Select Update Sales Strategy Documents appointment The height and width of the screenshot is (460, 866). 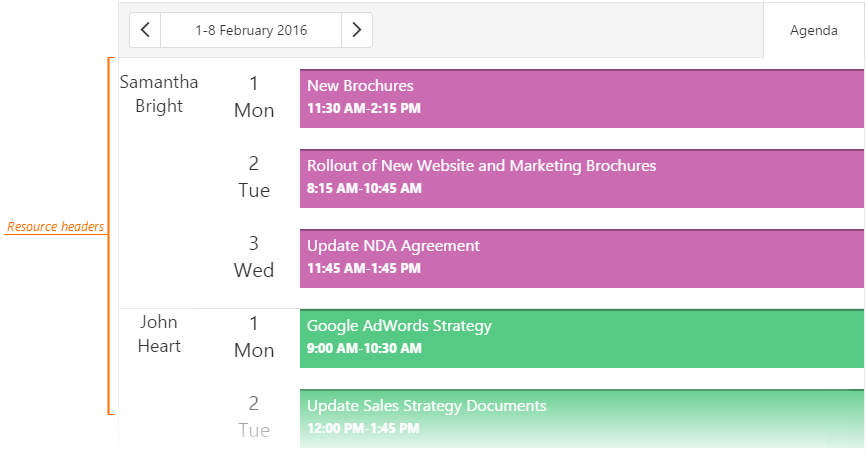pos(581,417)
